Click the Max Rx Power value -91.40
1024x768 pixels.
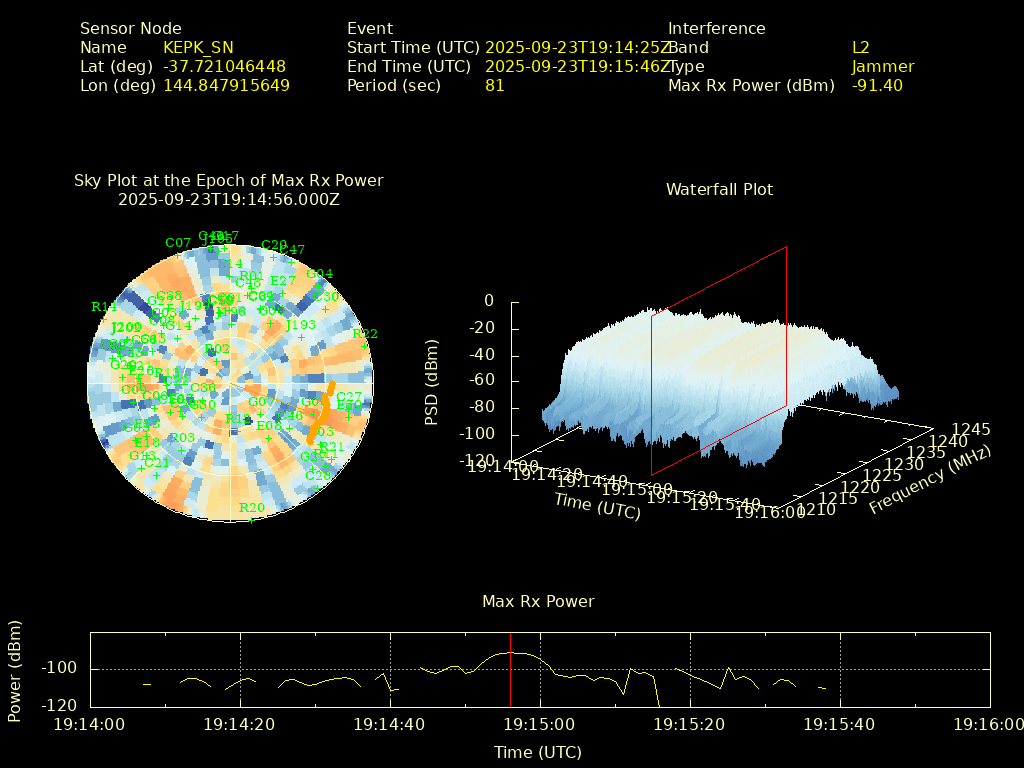(x=877, y=85)
